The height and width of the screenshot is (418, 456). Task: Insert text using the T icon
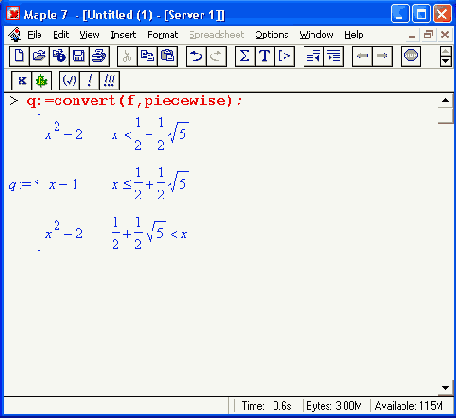pyautogui.click(x=265, y=56)
